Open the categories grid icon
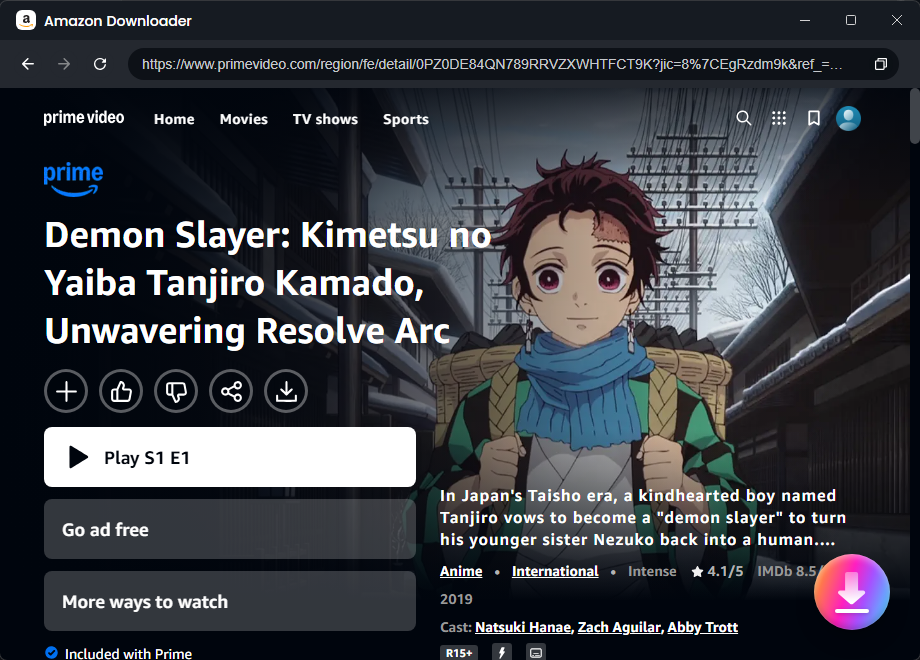 (x=779, y=119)
